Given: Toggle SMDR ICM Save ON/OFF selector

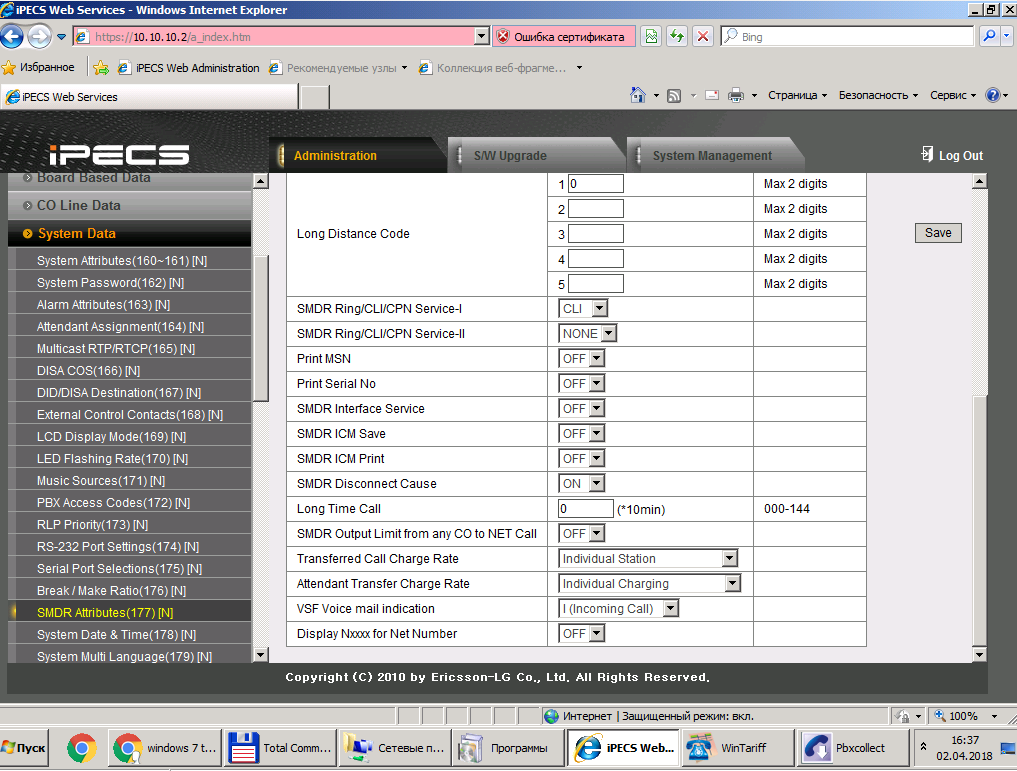Looking at the screenshot, I should (581, 434).
